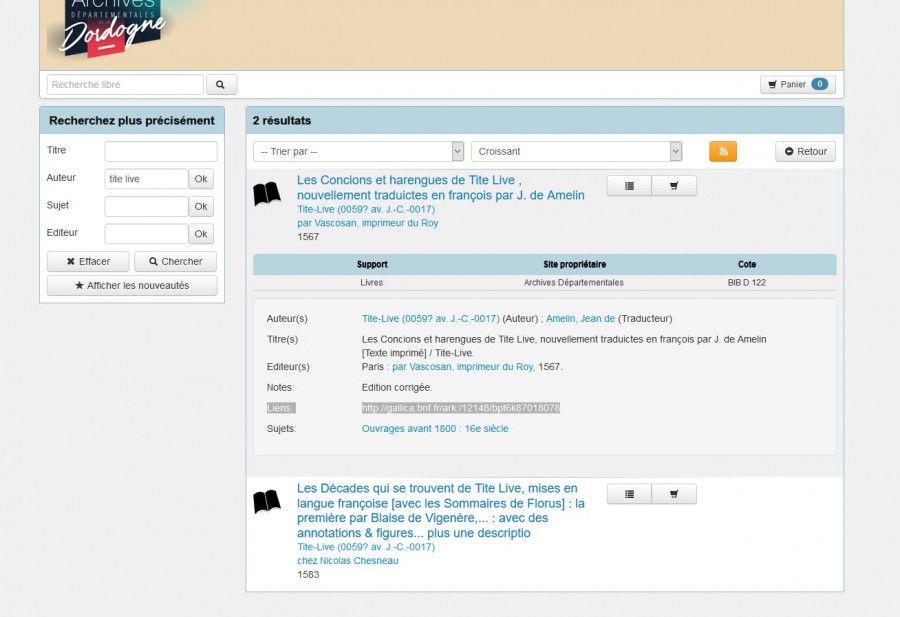Open the gallica.bnf.fr link
The width and height of the screenshot is (900, 617).
click(x=460, y=408)
